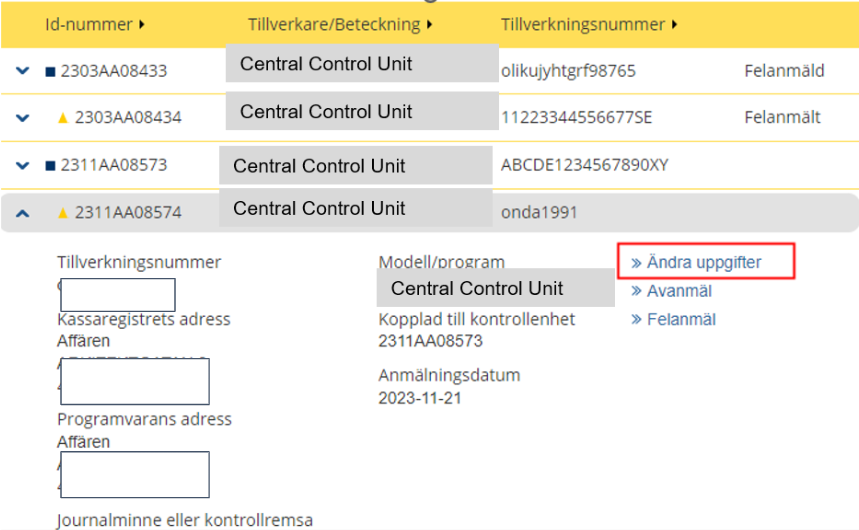
Task: Click the Ändra uppgifter link
Action: click(x=703, y=263)
